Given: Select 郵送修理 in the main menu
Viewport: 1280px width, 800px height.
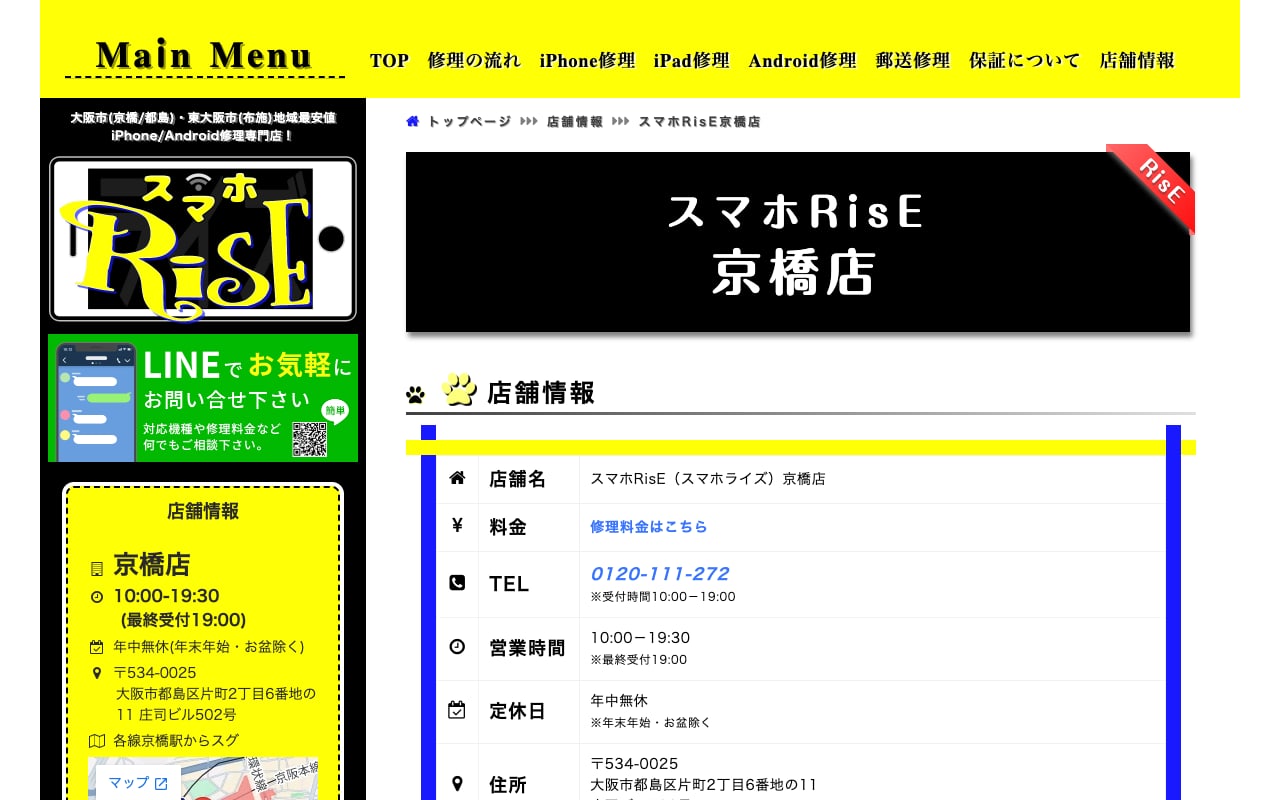Looking at the screenshot, I should click(913, 60).
